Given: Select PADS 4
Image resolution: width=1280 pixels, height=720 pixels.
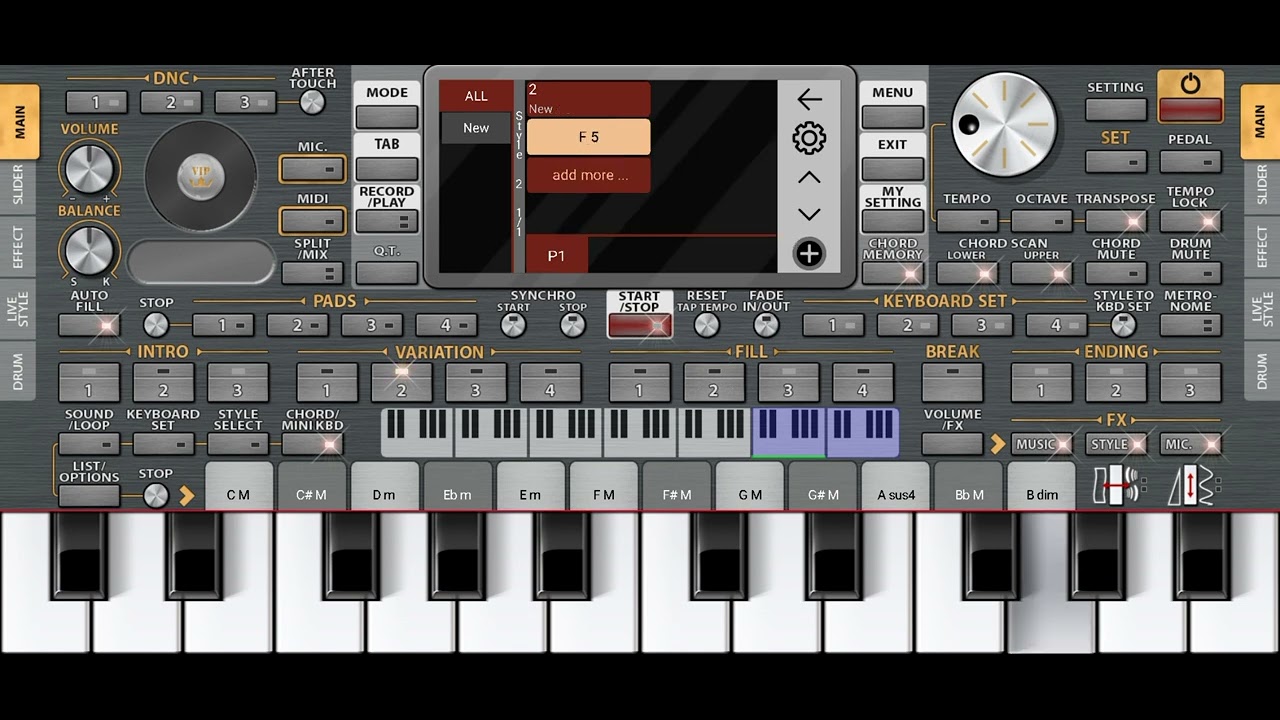Looking at the screenshot, I should [x=446, y=325].
